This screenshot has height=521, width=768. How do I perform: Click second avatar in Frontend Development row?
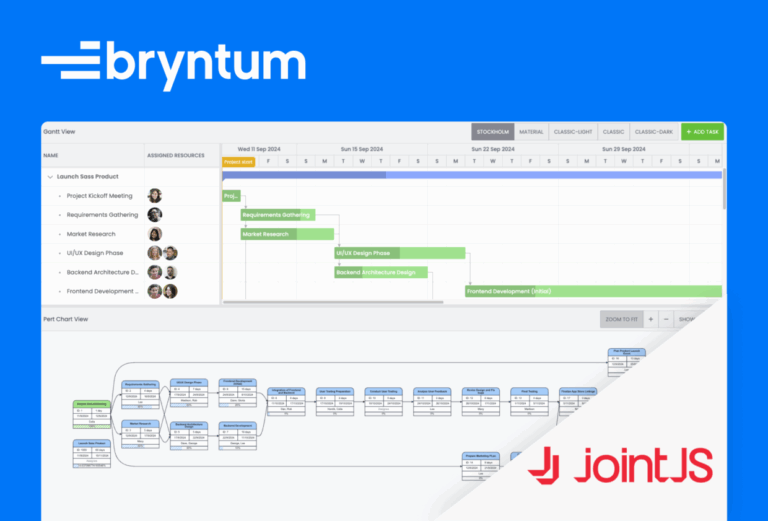pos(170,291)
